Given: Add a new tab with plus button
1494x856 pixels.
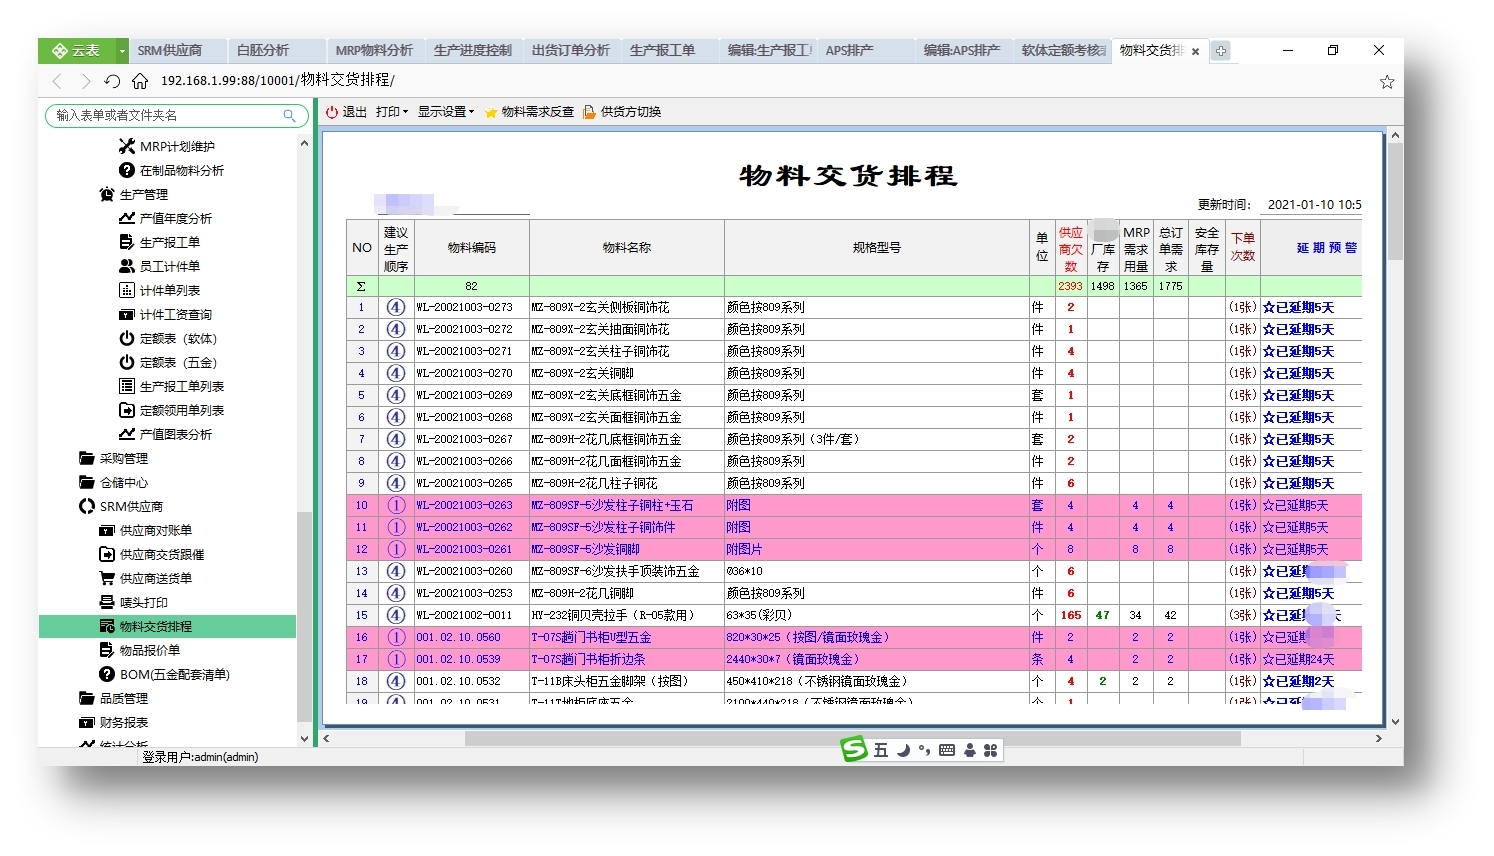Looking at the screenshot, I should pos(1221,51).
